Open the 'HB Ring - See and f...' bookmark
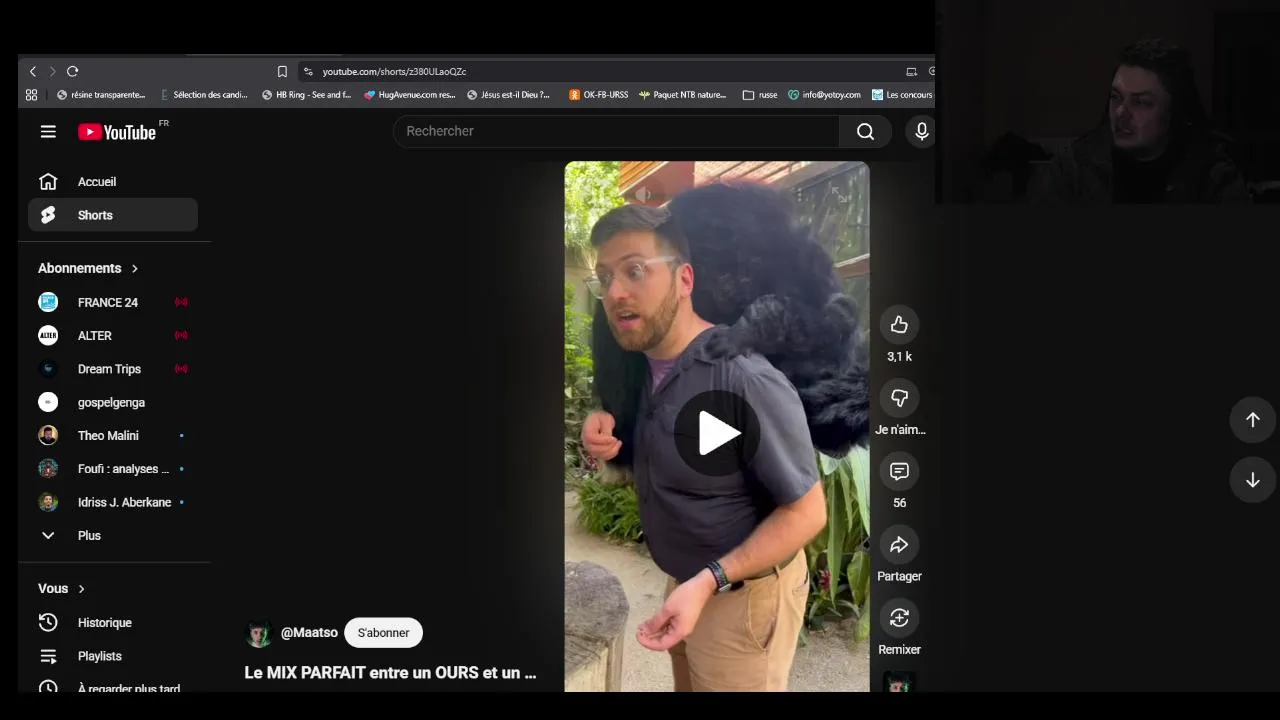Viewport: 1280px width, 720px height. click(306, 95)
